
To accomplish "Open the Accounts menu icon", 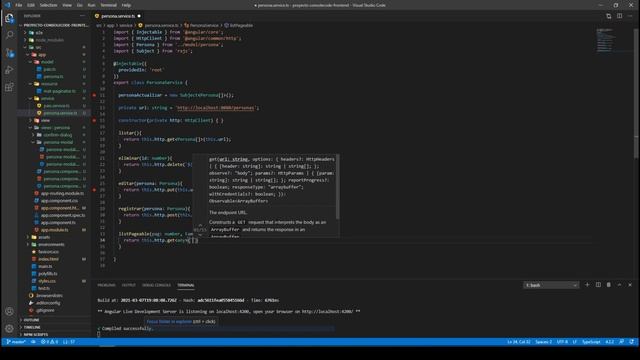I will (9, 311).
